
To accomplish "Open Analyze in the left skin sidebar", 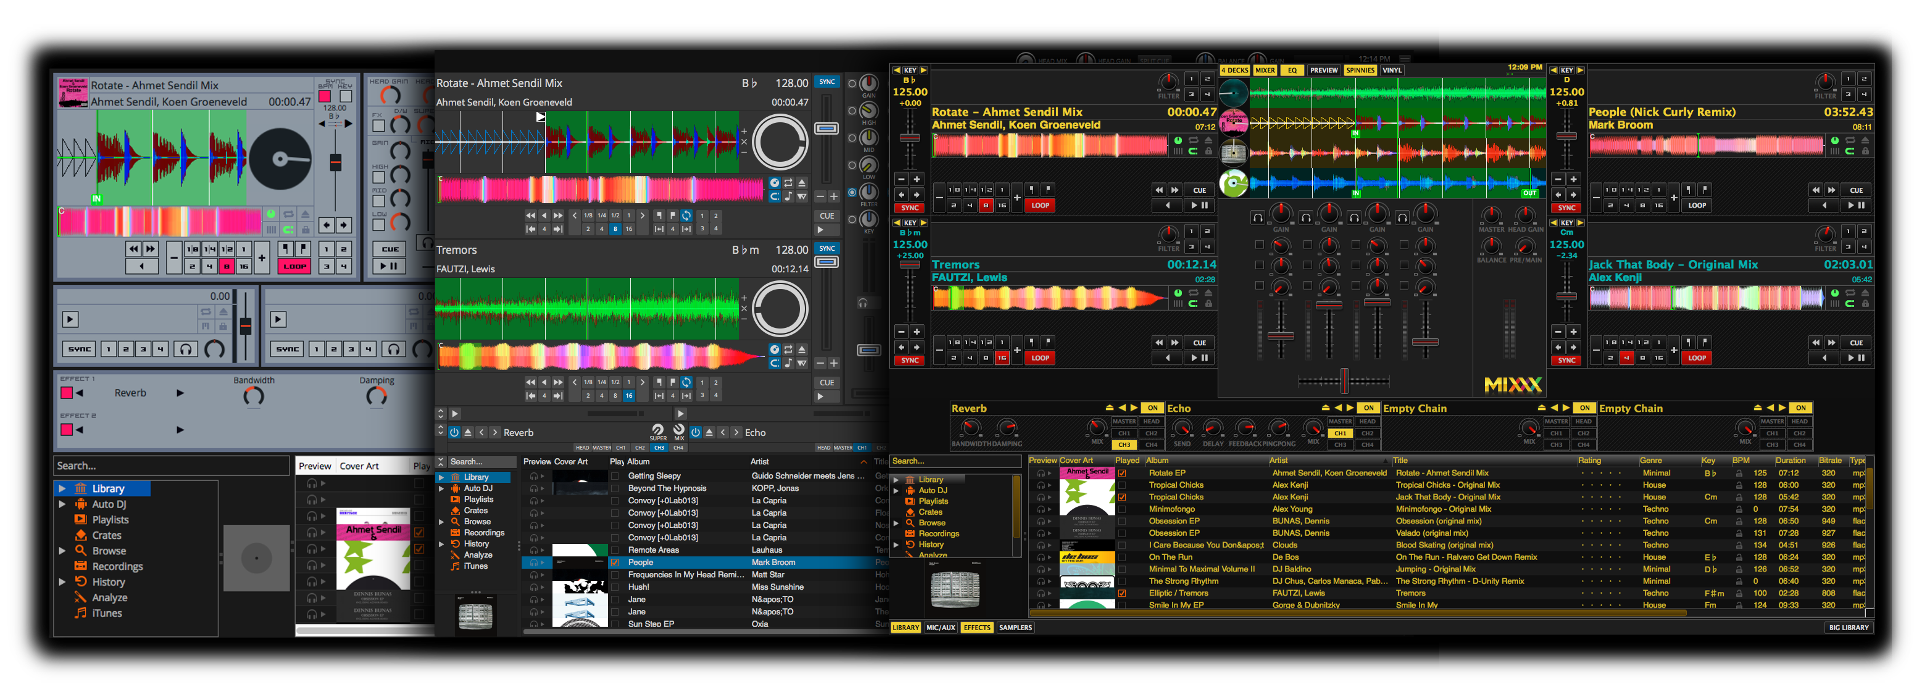I will [x=110, y=597].
